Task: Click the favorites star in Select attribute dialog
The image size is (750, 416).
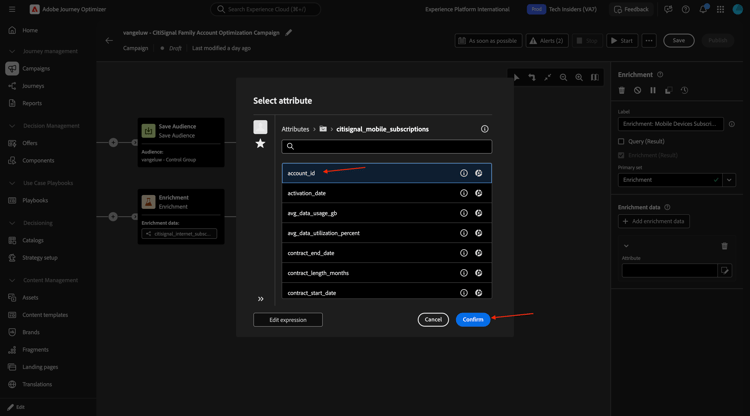Action: pos(260,143)
